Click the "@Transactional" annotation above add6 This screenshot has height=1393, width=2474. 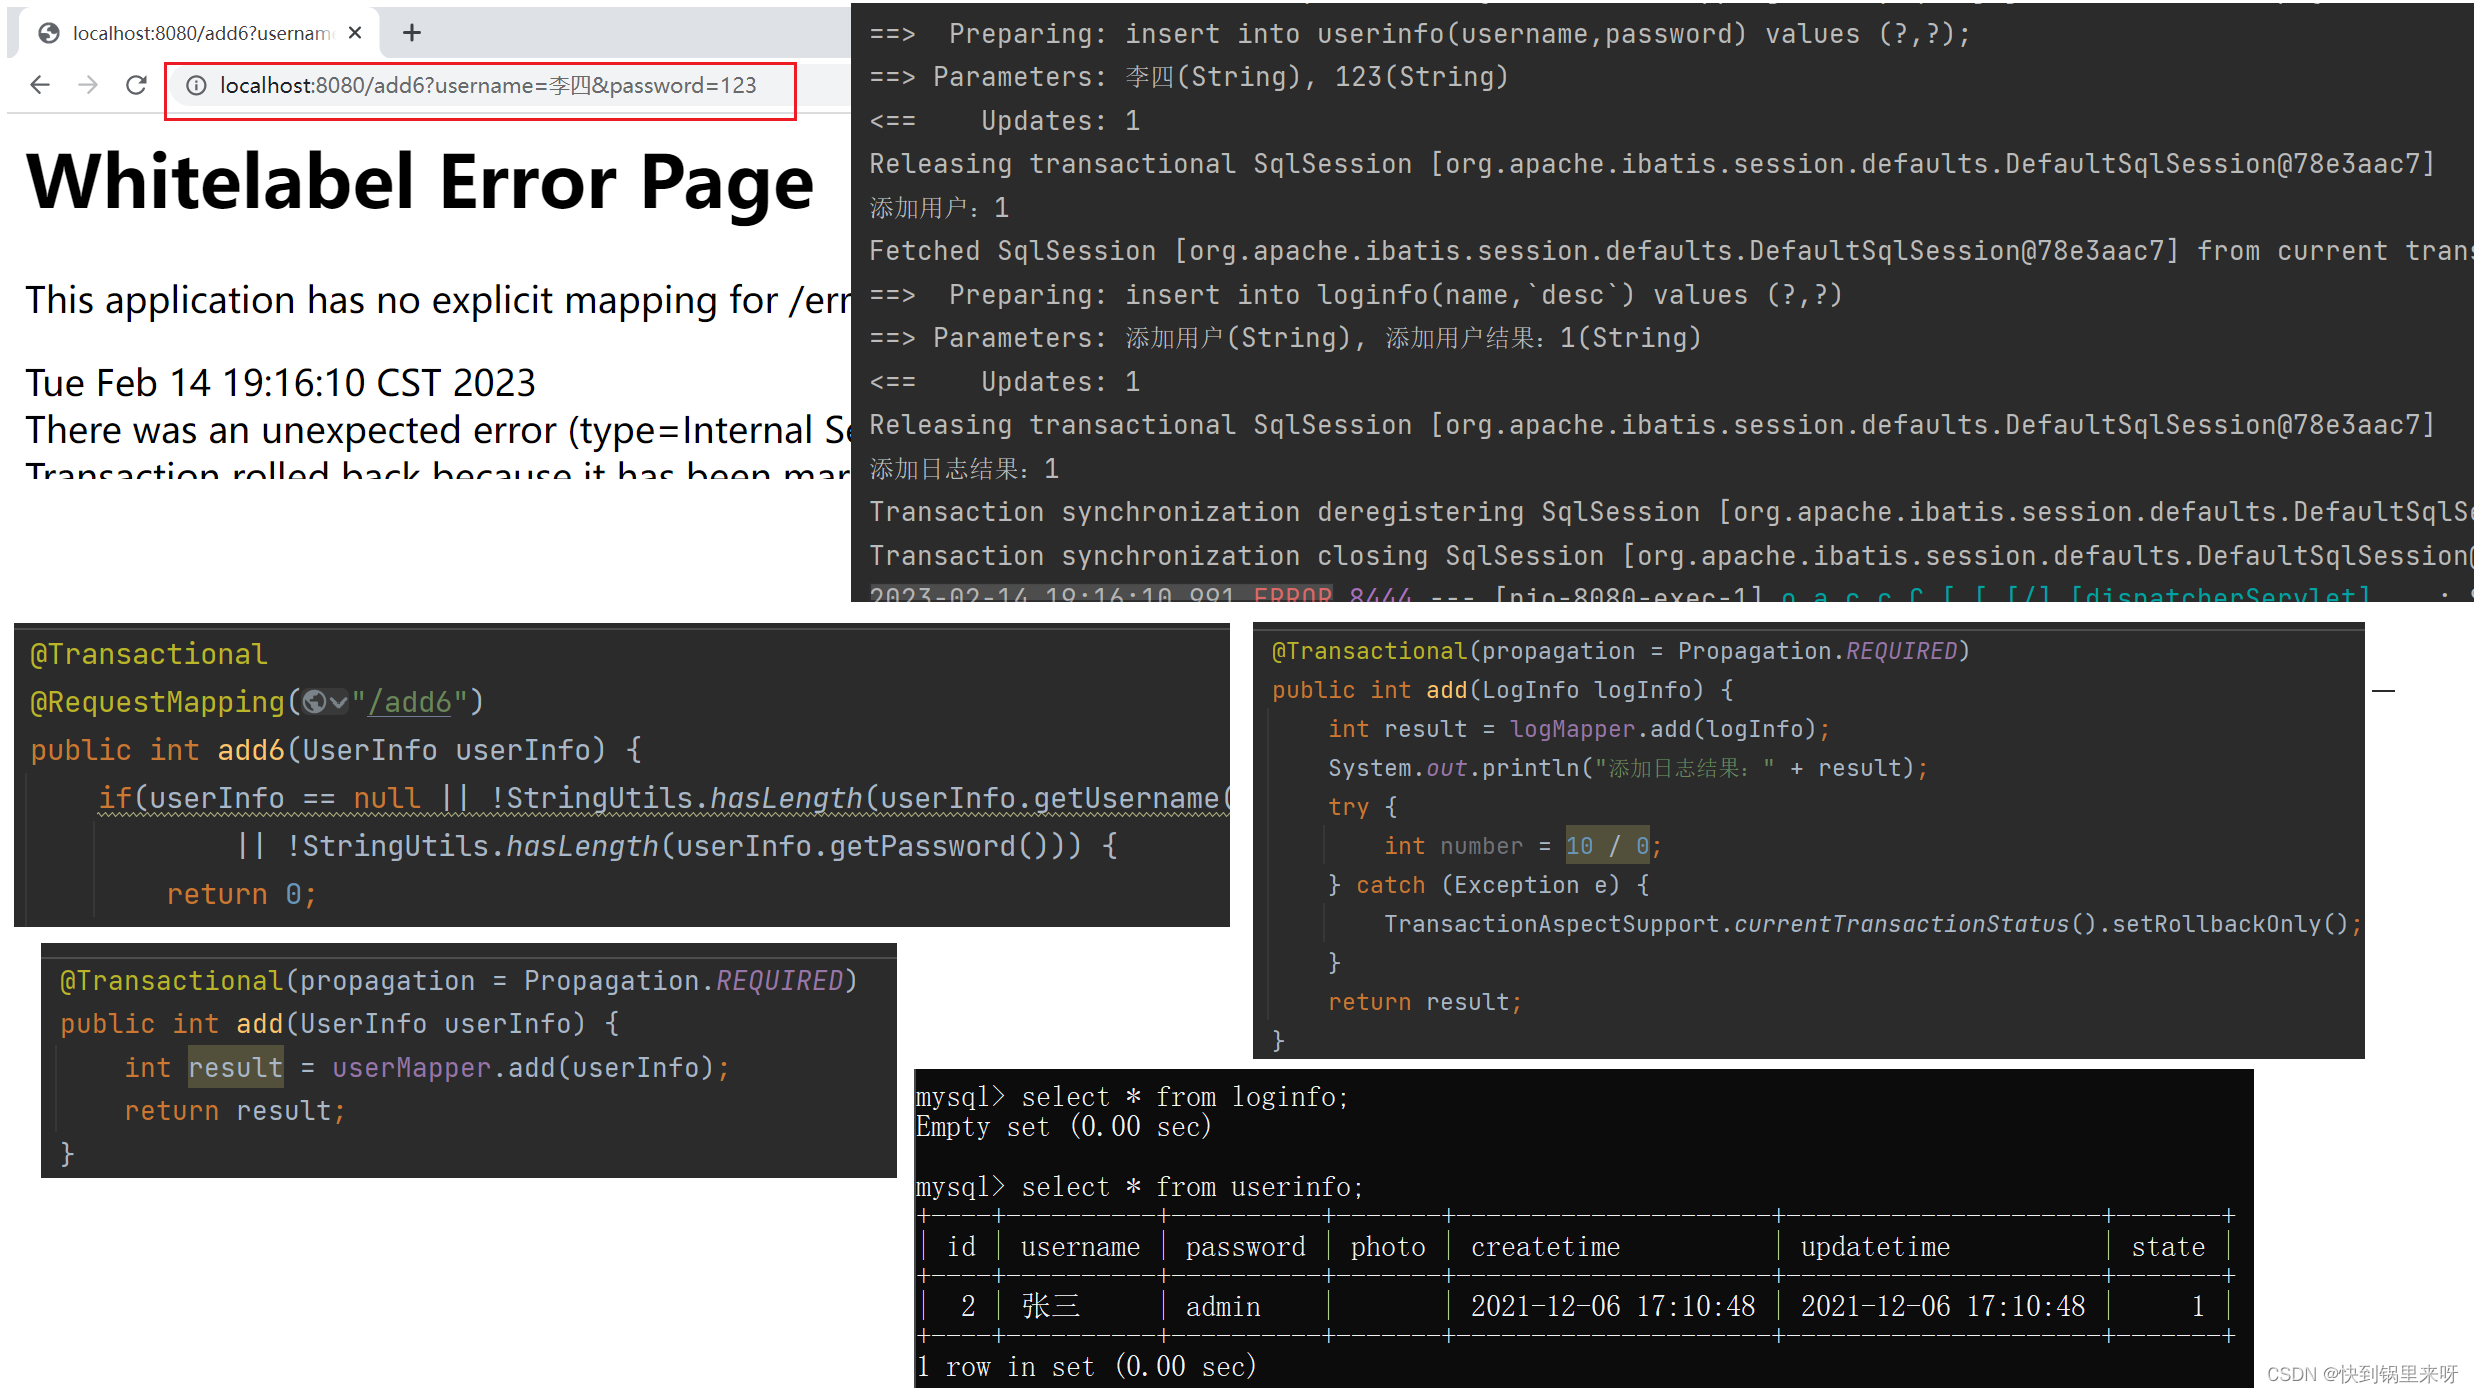pyautogui.click(x=149, y=654)
